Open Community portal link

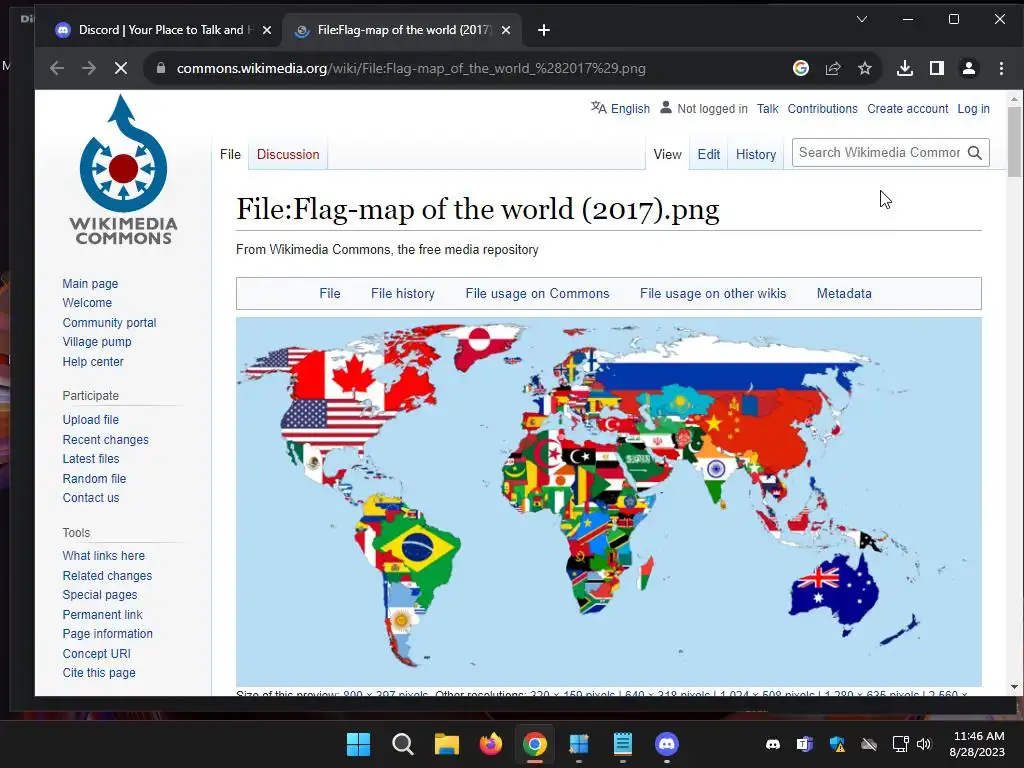[x=109, y=323]
